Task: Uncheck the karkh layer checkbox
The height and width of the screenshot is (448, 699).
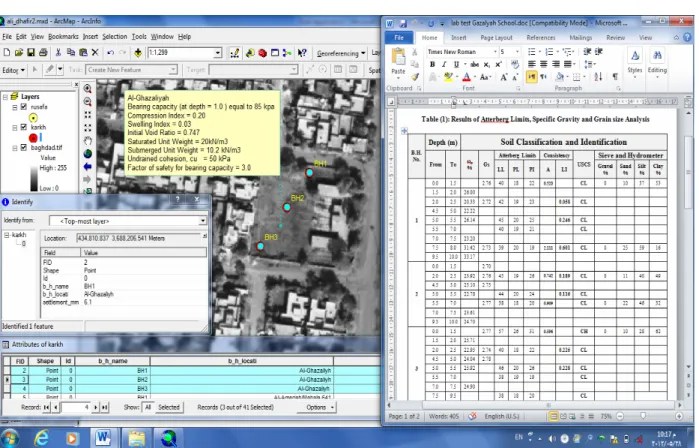Action: (24, 127)
